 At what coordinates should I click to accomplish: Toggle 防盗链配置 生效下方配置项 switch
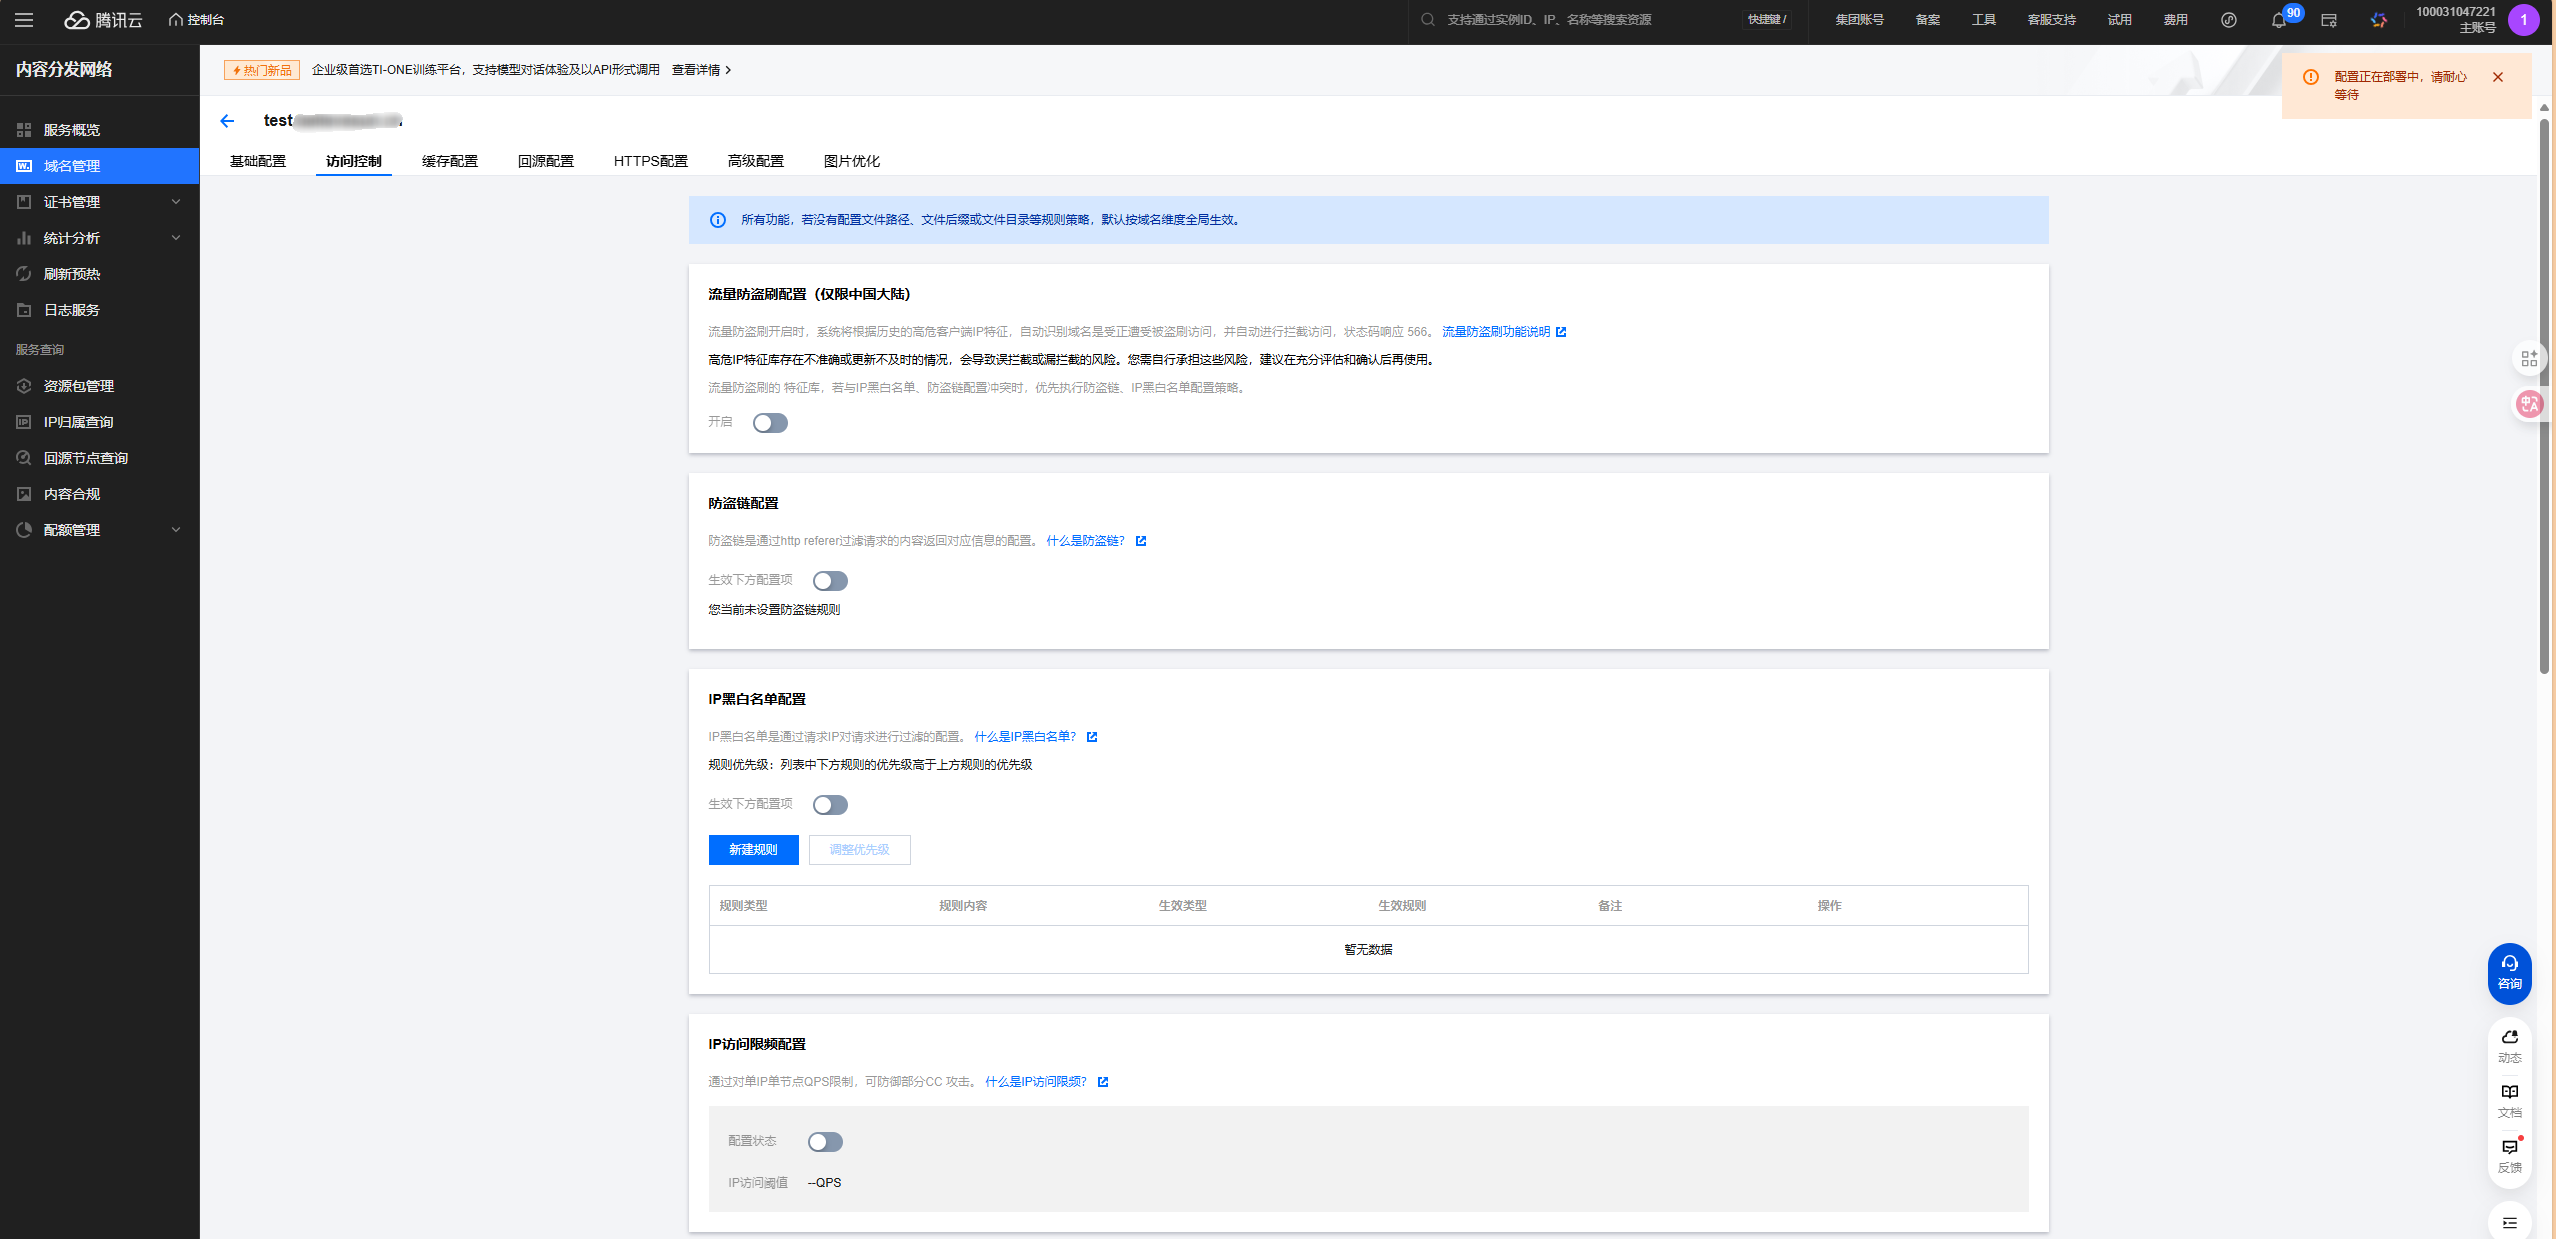[830, 581]
